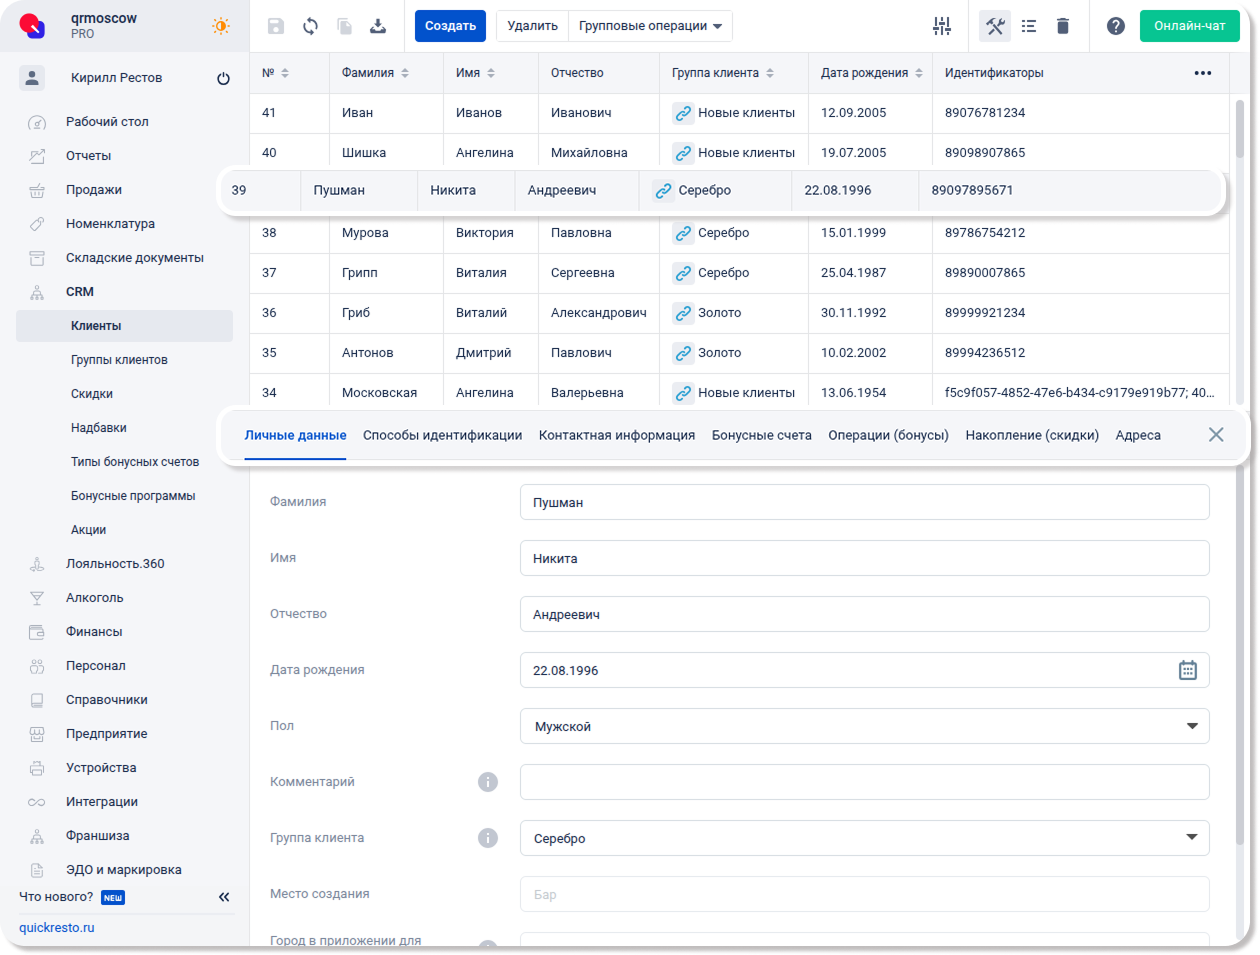The height and width of the screenshot is (955, 1260).
Task: Open the help question mark icon
Action: pyautogui.click(x=1116, y=26)
